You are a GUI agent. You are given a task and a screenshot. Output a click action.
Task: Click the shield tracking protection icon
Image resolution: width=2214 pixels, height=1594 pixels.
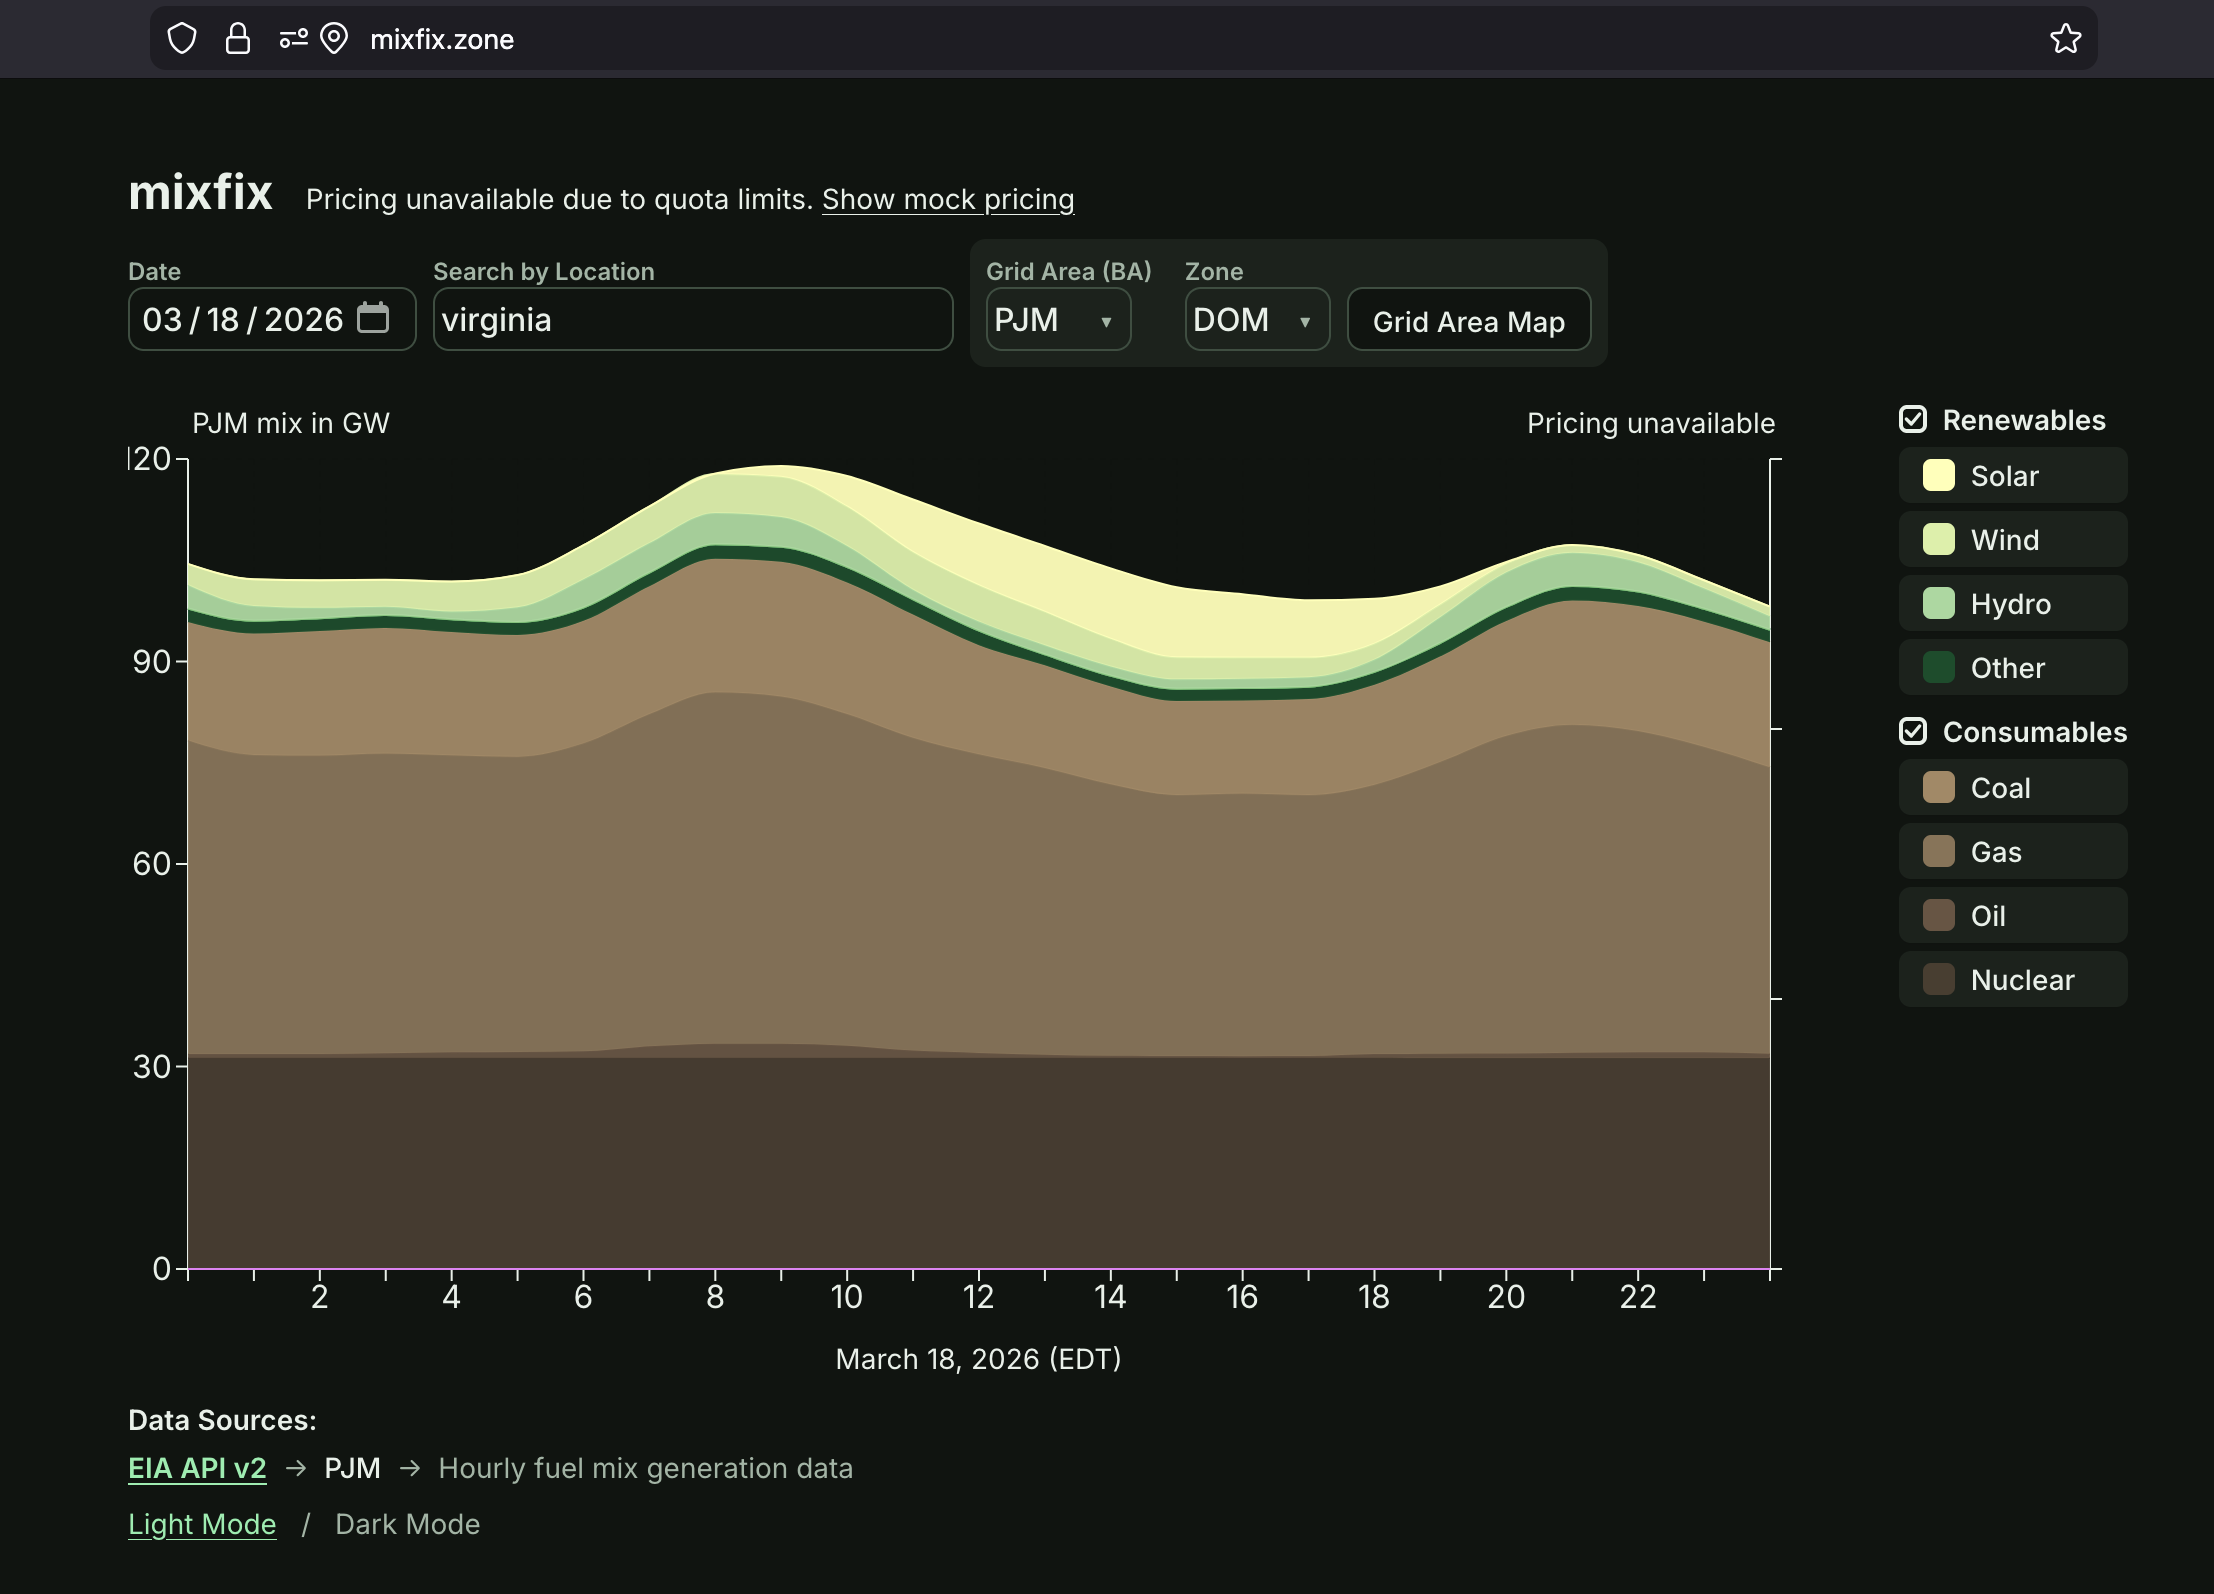click(182, 39)
